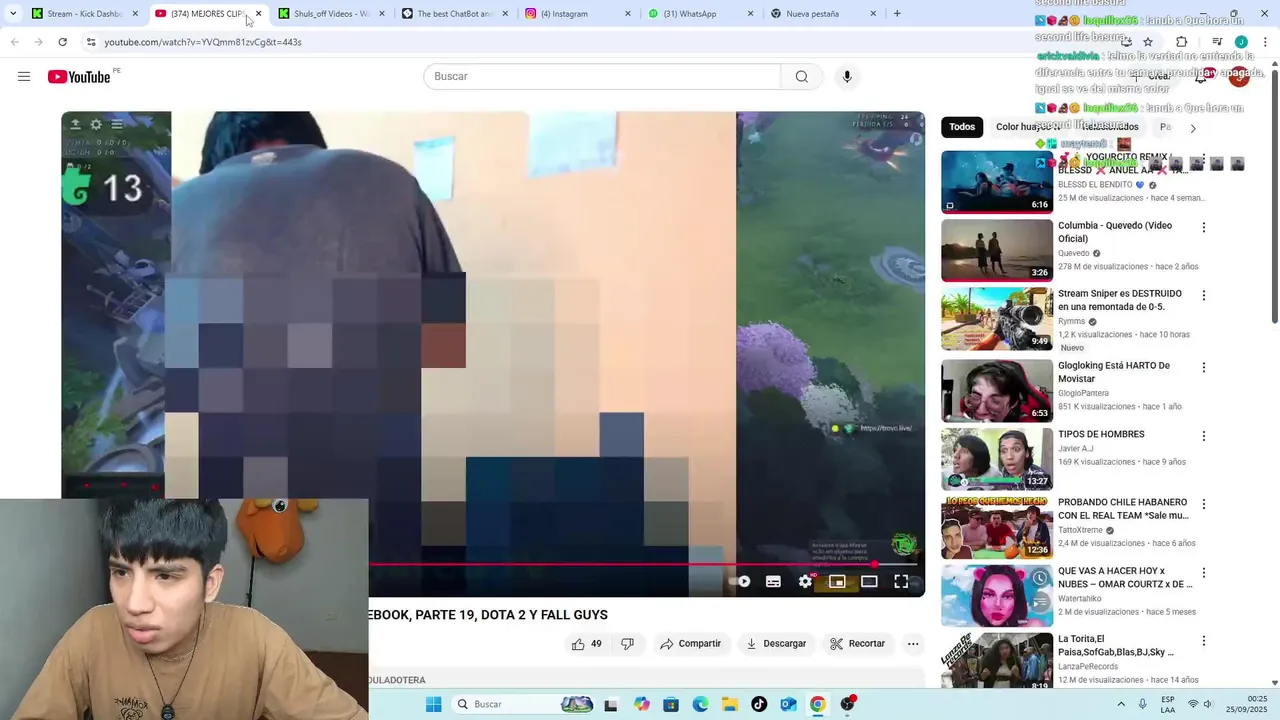
Task: Reload the page with the browser refresh icon
Action: 62,42
